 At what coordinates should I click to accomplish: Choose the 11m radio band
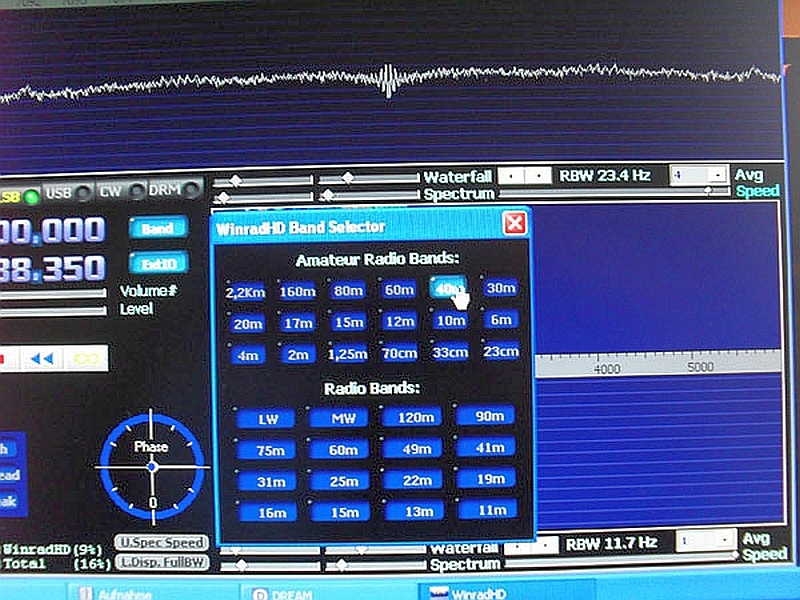(x=490, y=509)
